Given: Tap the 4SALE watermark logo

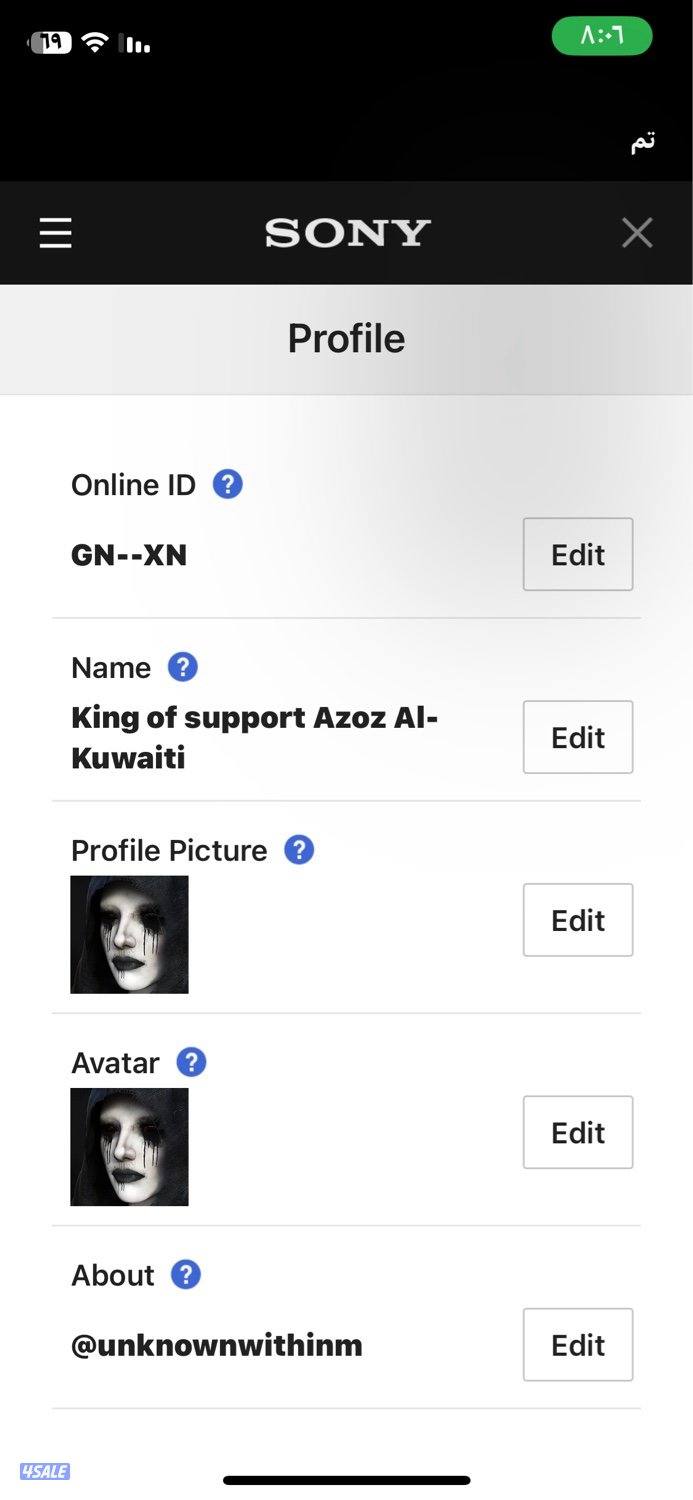Looking at the screenshot, I should pyautogui.click(x=45, y=1471).
